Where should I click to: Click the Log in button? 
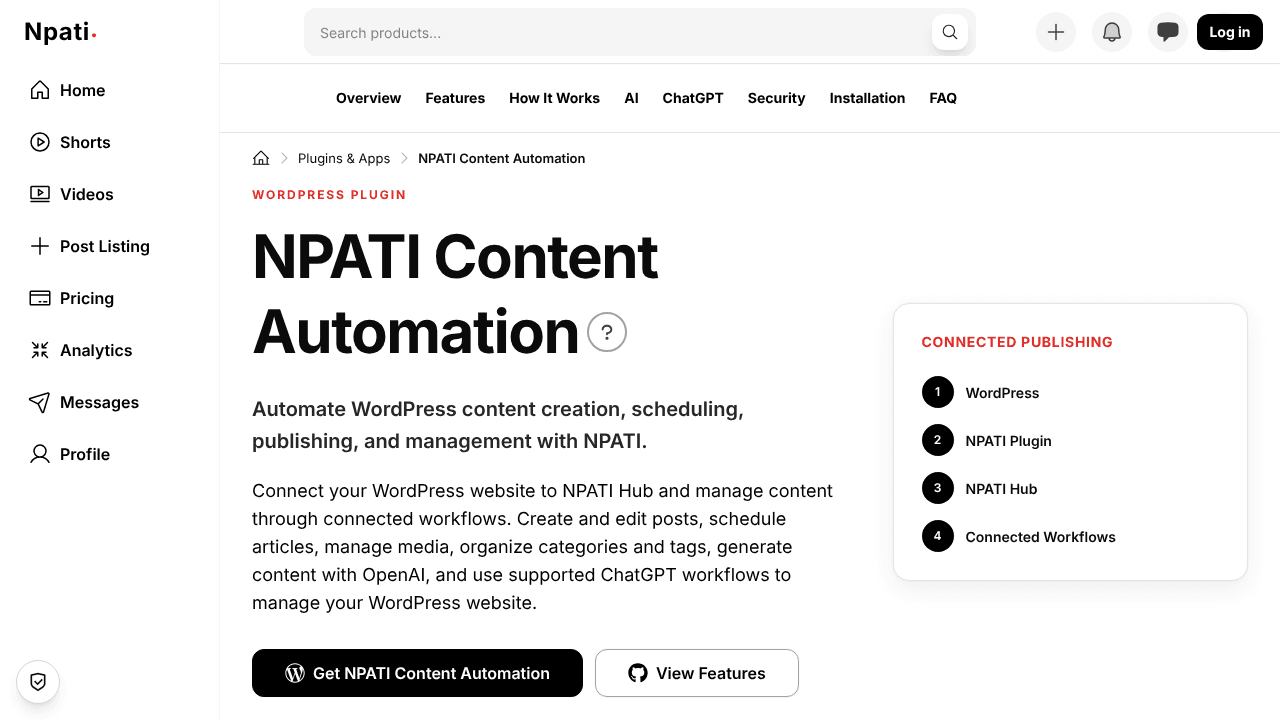click(1230, 32)
